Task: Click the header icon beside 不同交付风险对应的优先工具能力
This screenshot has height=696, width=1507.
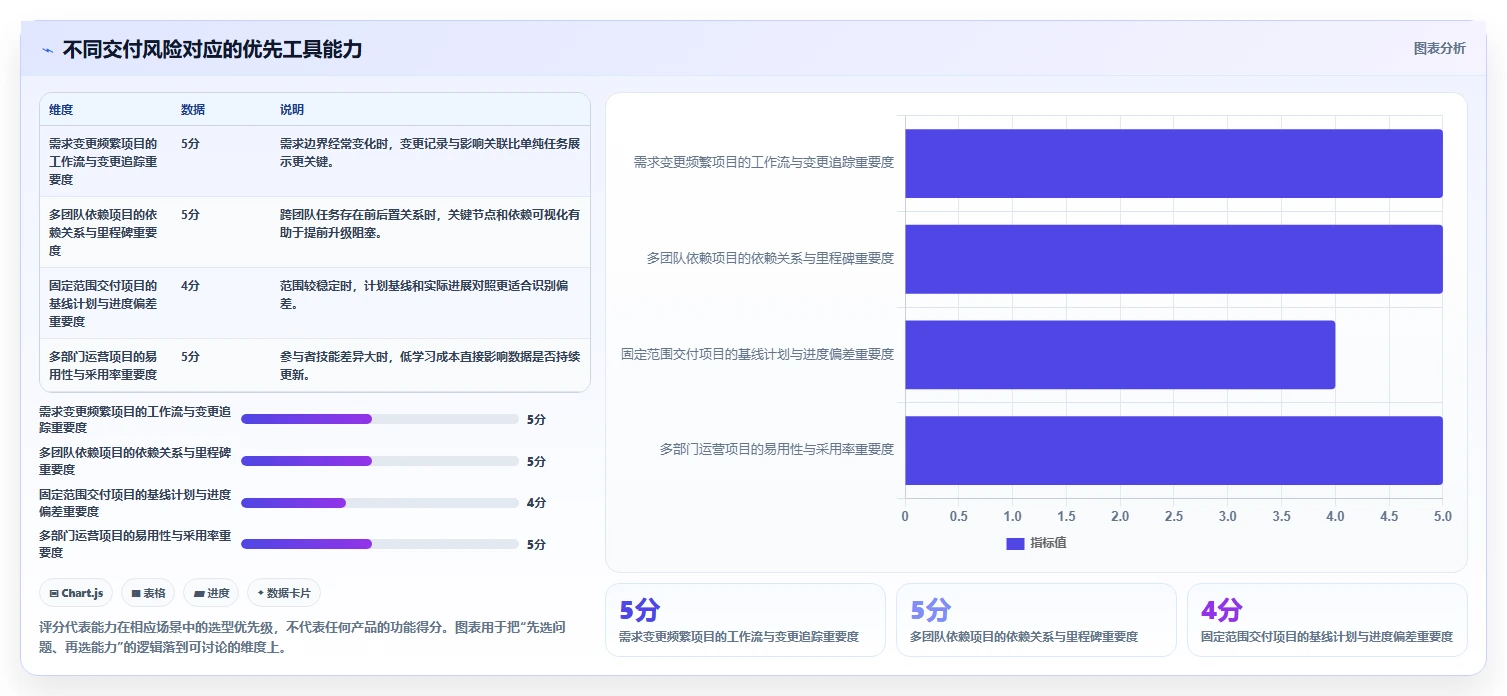Action: (x=47, y=50)
